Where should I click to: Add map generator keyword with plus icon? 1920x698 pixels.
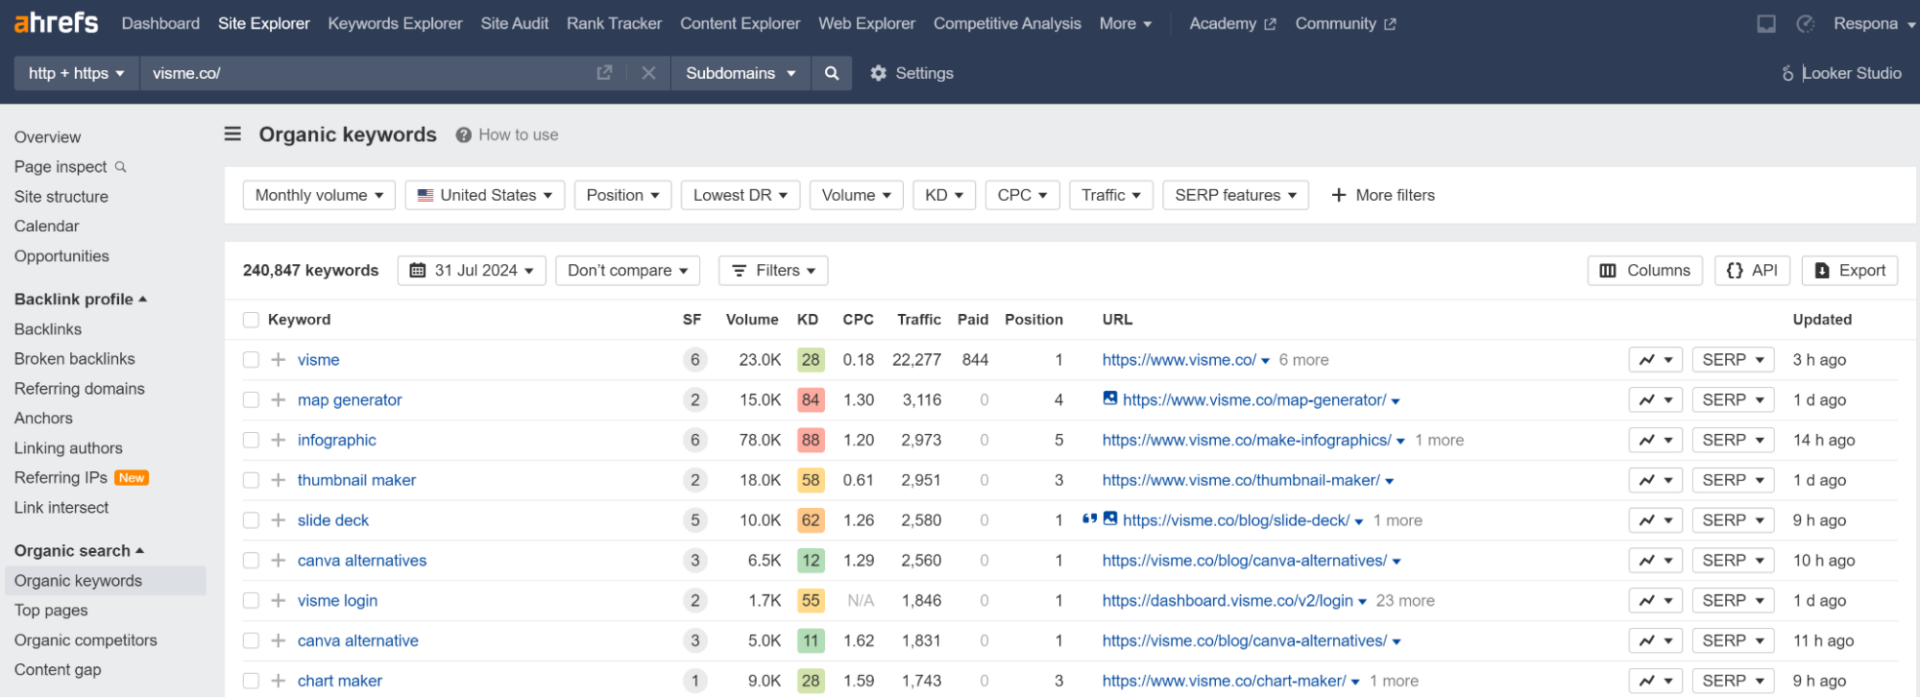(x=278, y=400)
